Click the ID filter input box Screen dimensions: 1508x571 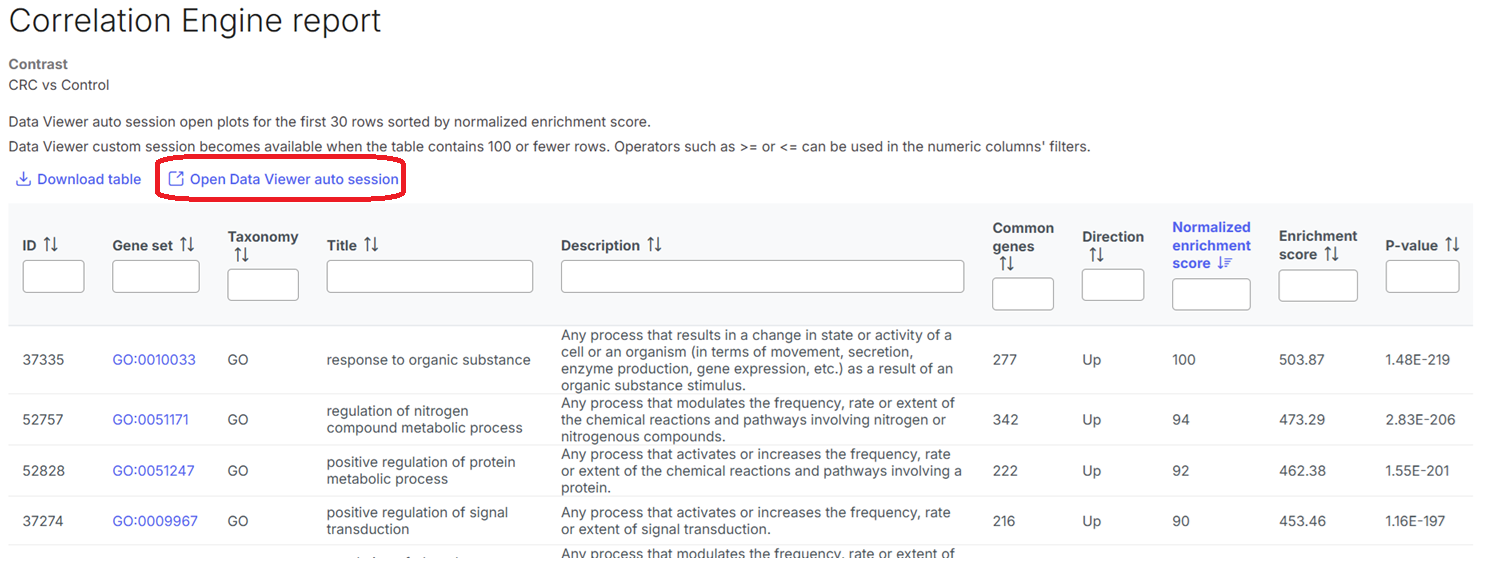coord(53,277)
